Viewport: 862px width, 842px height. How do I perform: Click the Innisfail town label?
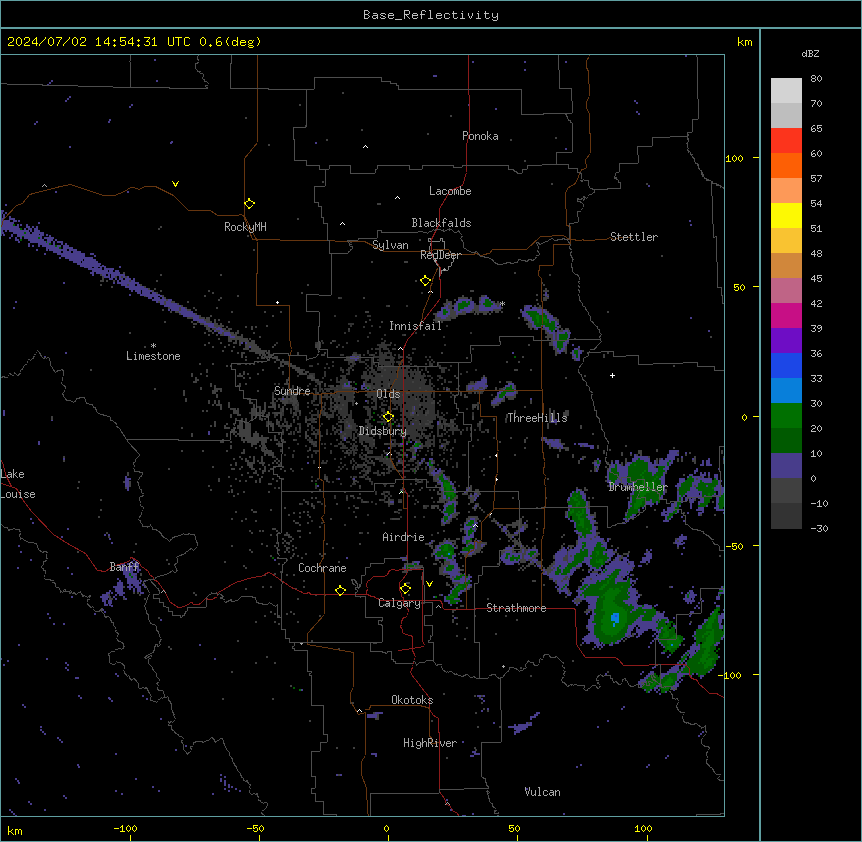coord(416,326)
